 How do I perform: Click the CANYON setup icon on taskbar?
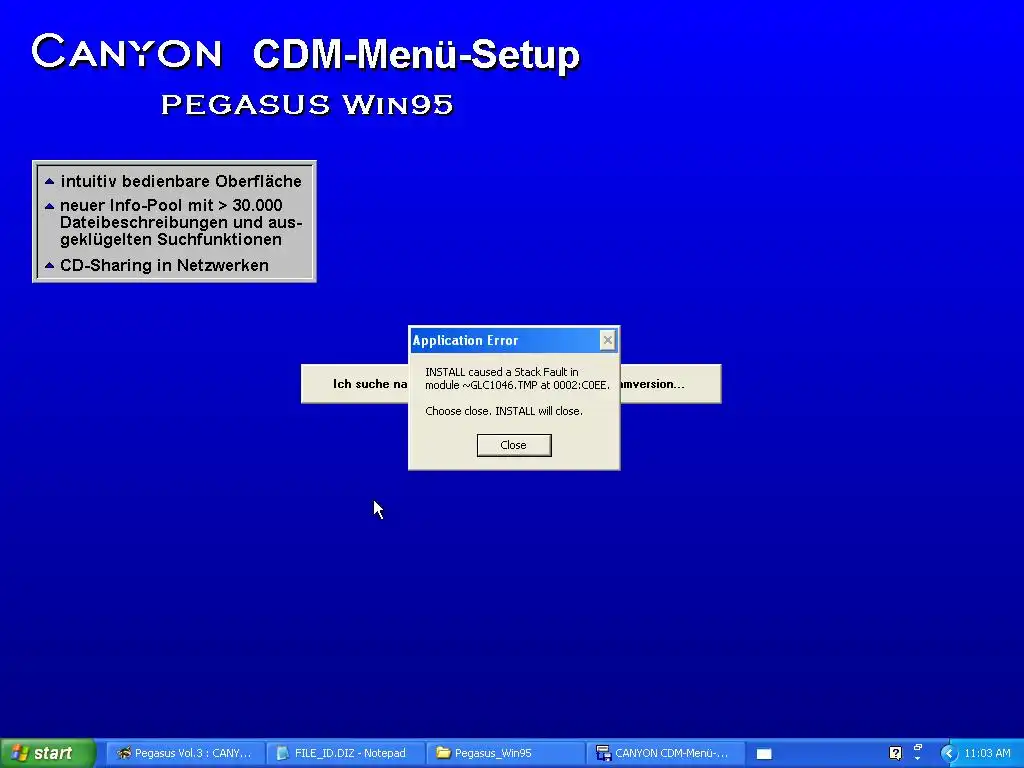603,753
